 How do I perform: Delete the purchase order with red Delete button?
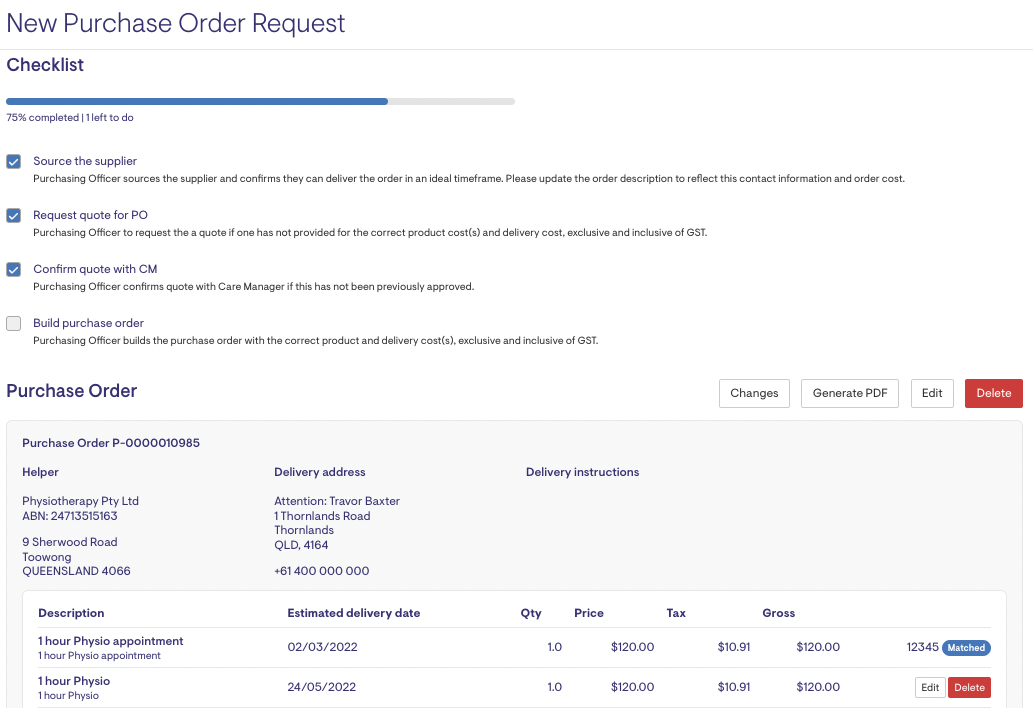(x=993, y=393)
